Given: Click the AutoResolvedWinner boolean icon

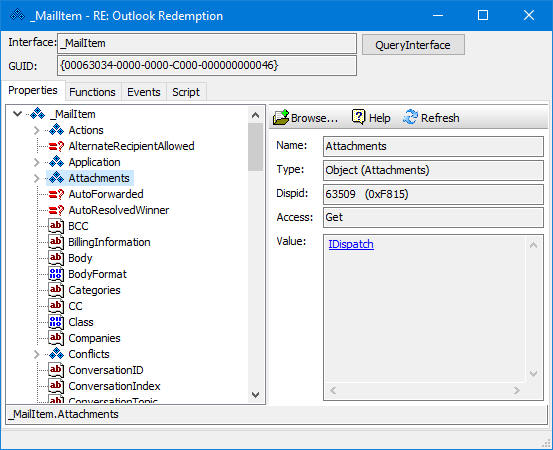Looking at the screenshot, I should (56, 210).
